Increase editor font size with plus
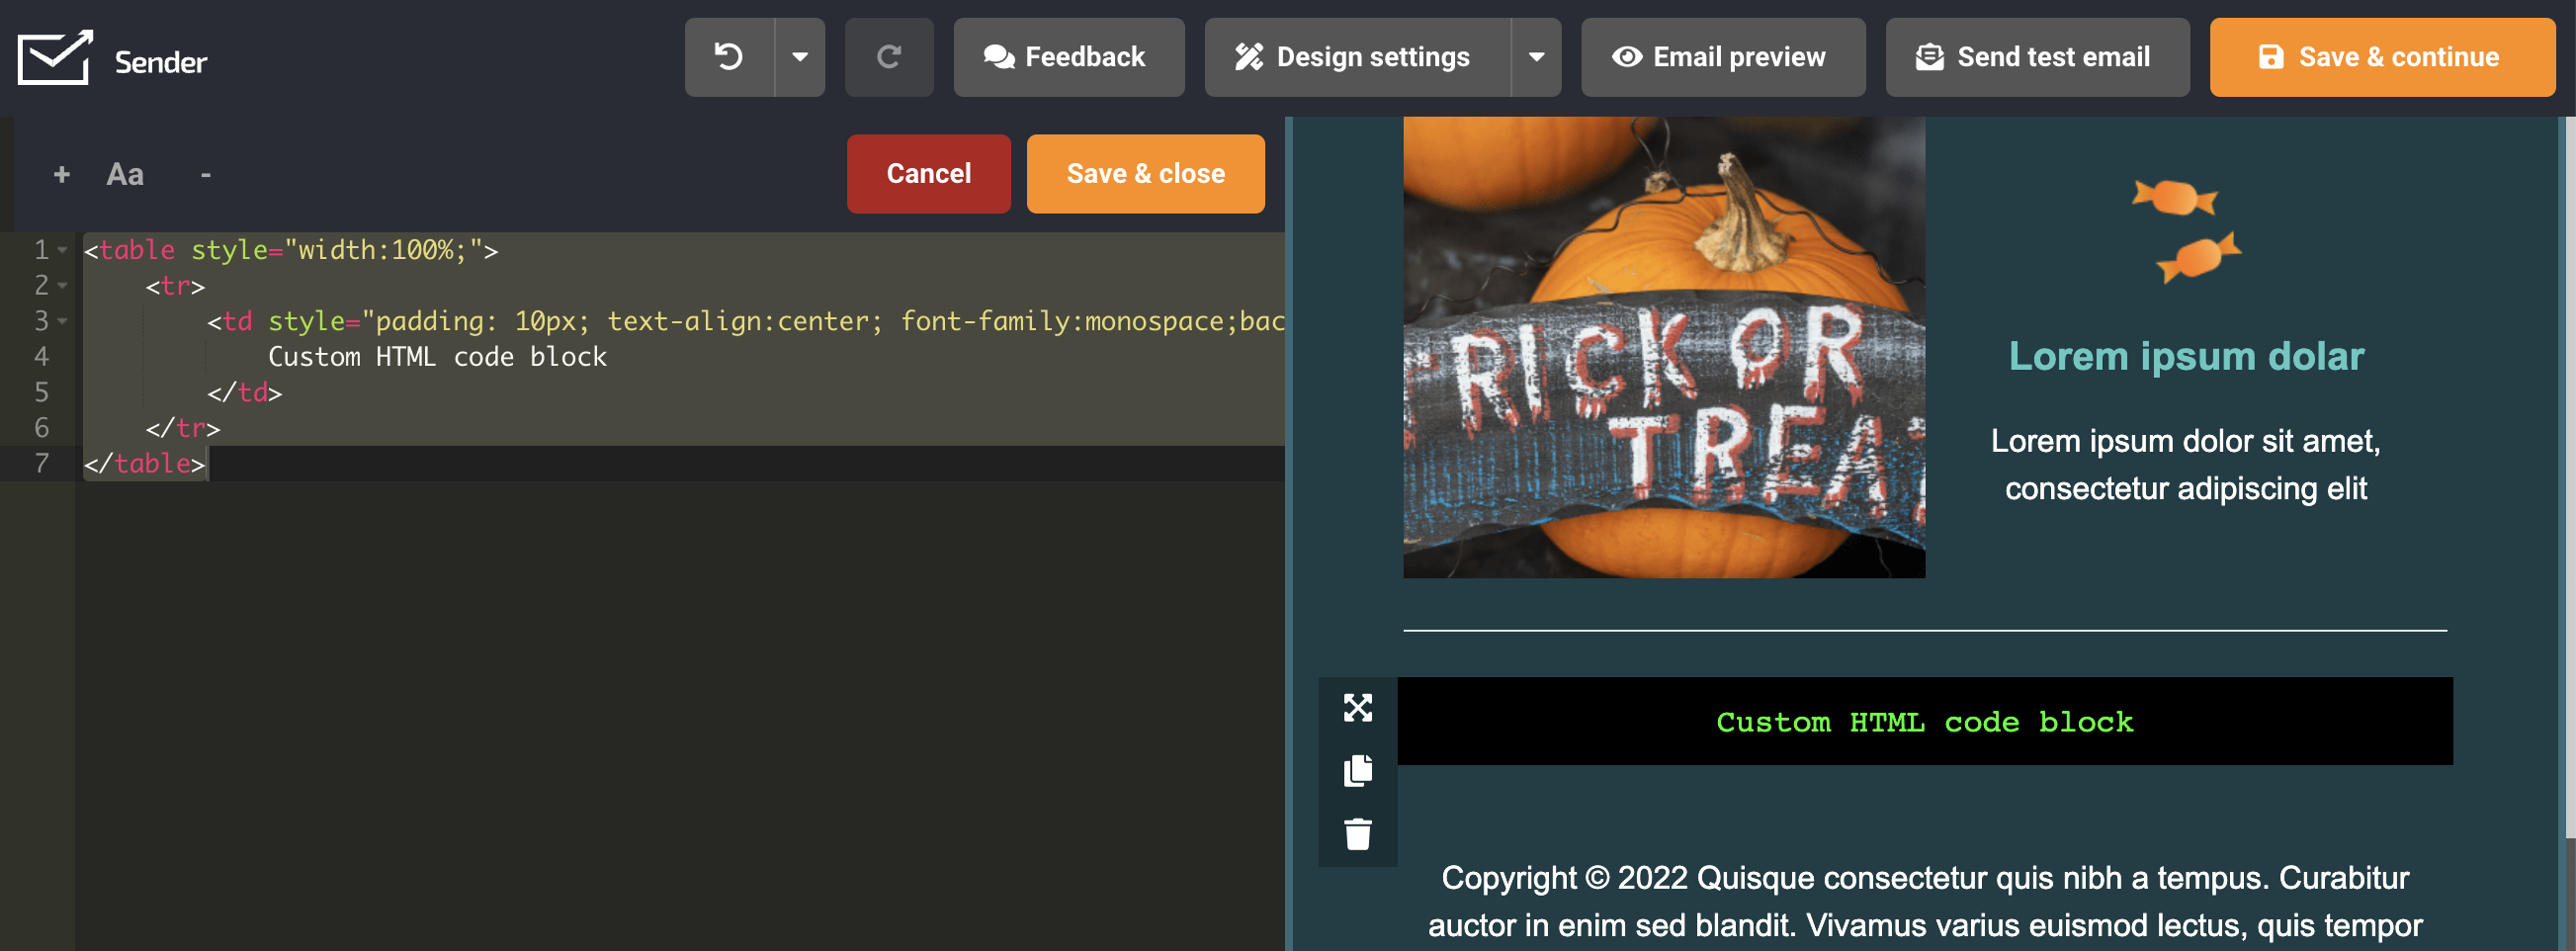Viewport: 2576px width, 951px height. (62, 175)
